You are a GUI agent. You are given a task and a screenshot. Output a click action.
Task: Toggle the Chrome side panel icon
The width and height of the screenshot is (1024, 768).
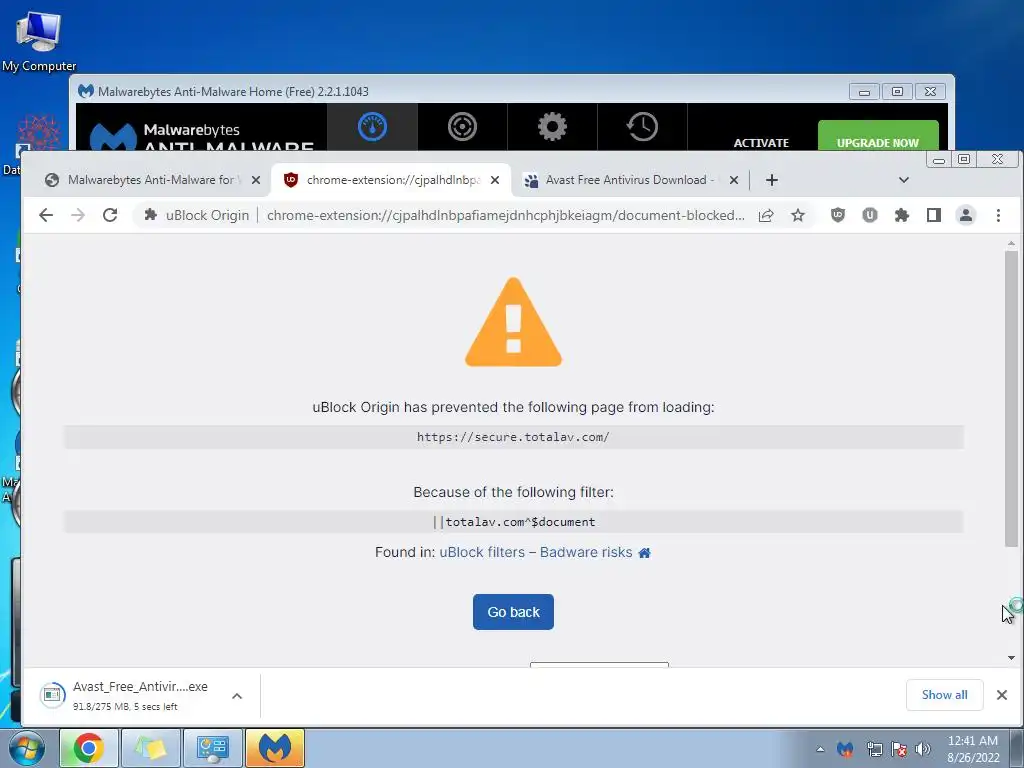coord(934,215)
